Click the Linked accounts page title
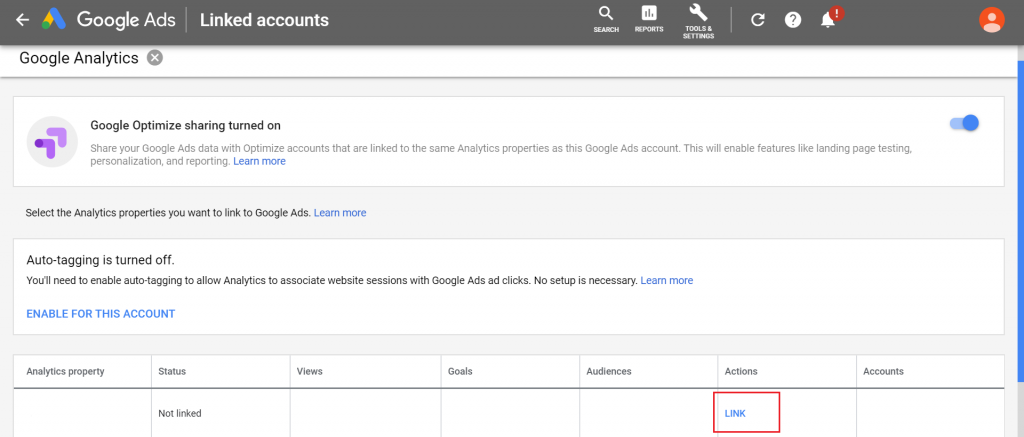The height and width of the screenshot is (437, 1024). coord(264,20)
